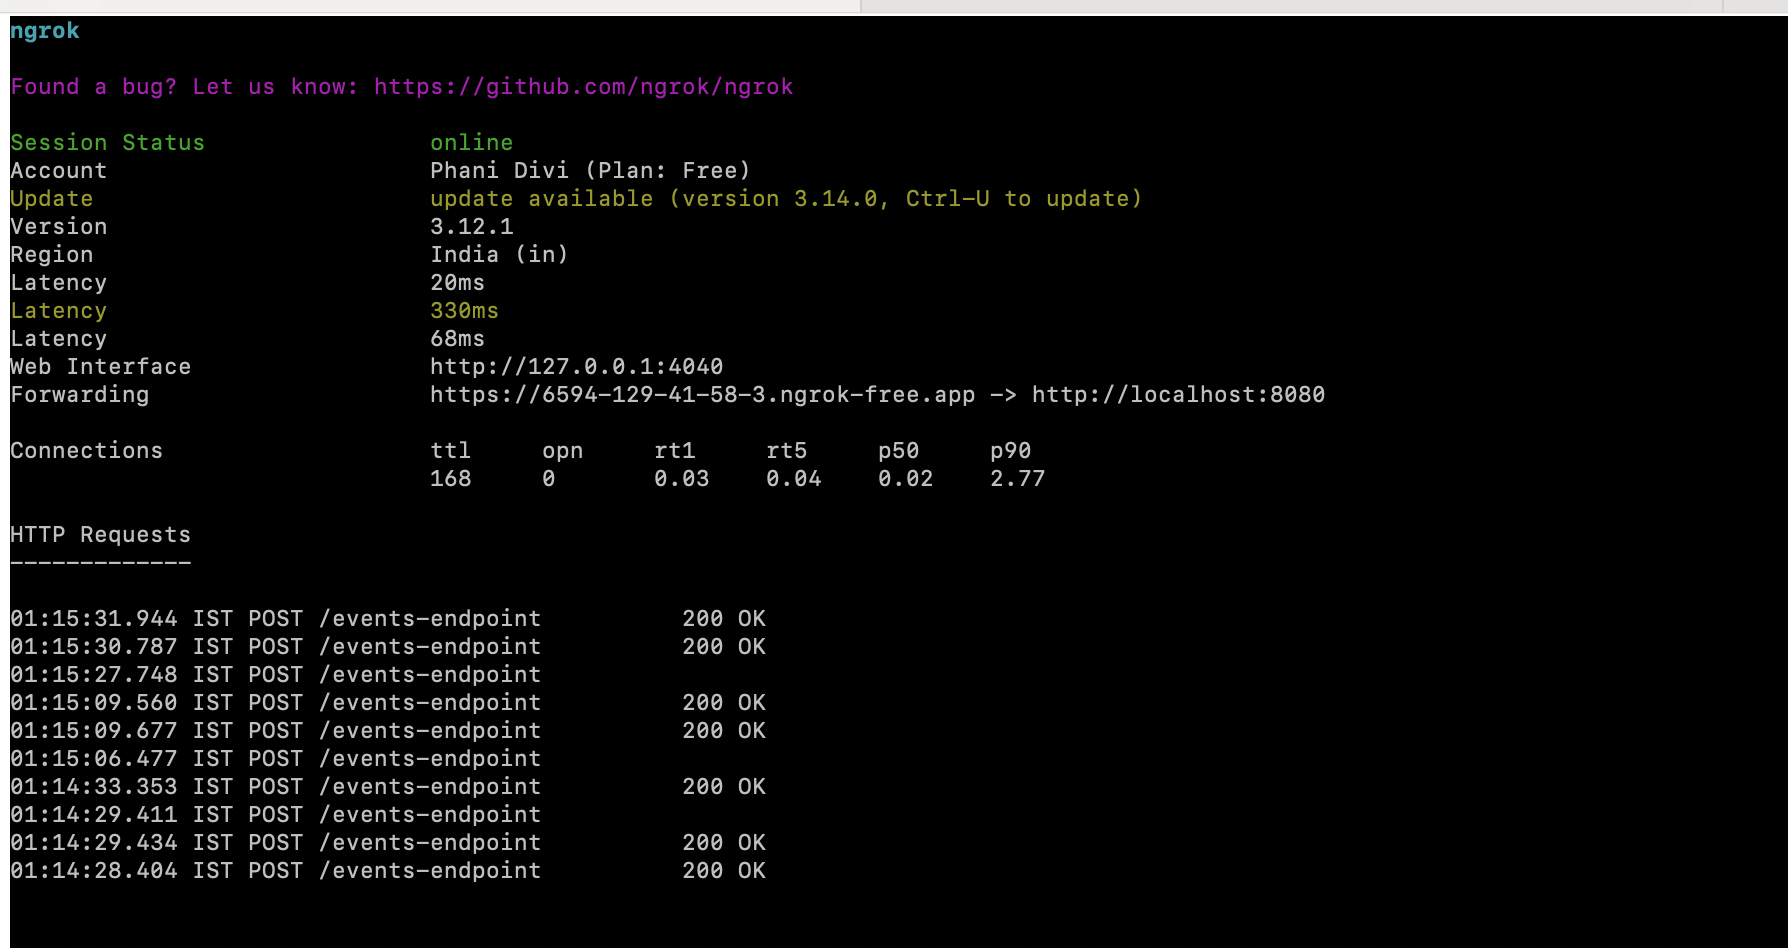
Task: Open the https://github.com/ngrok/ngrok link
Action: (x=583, y=87)
